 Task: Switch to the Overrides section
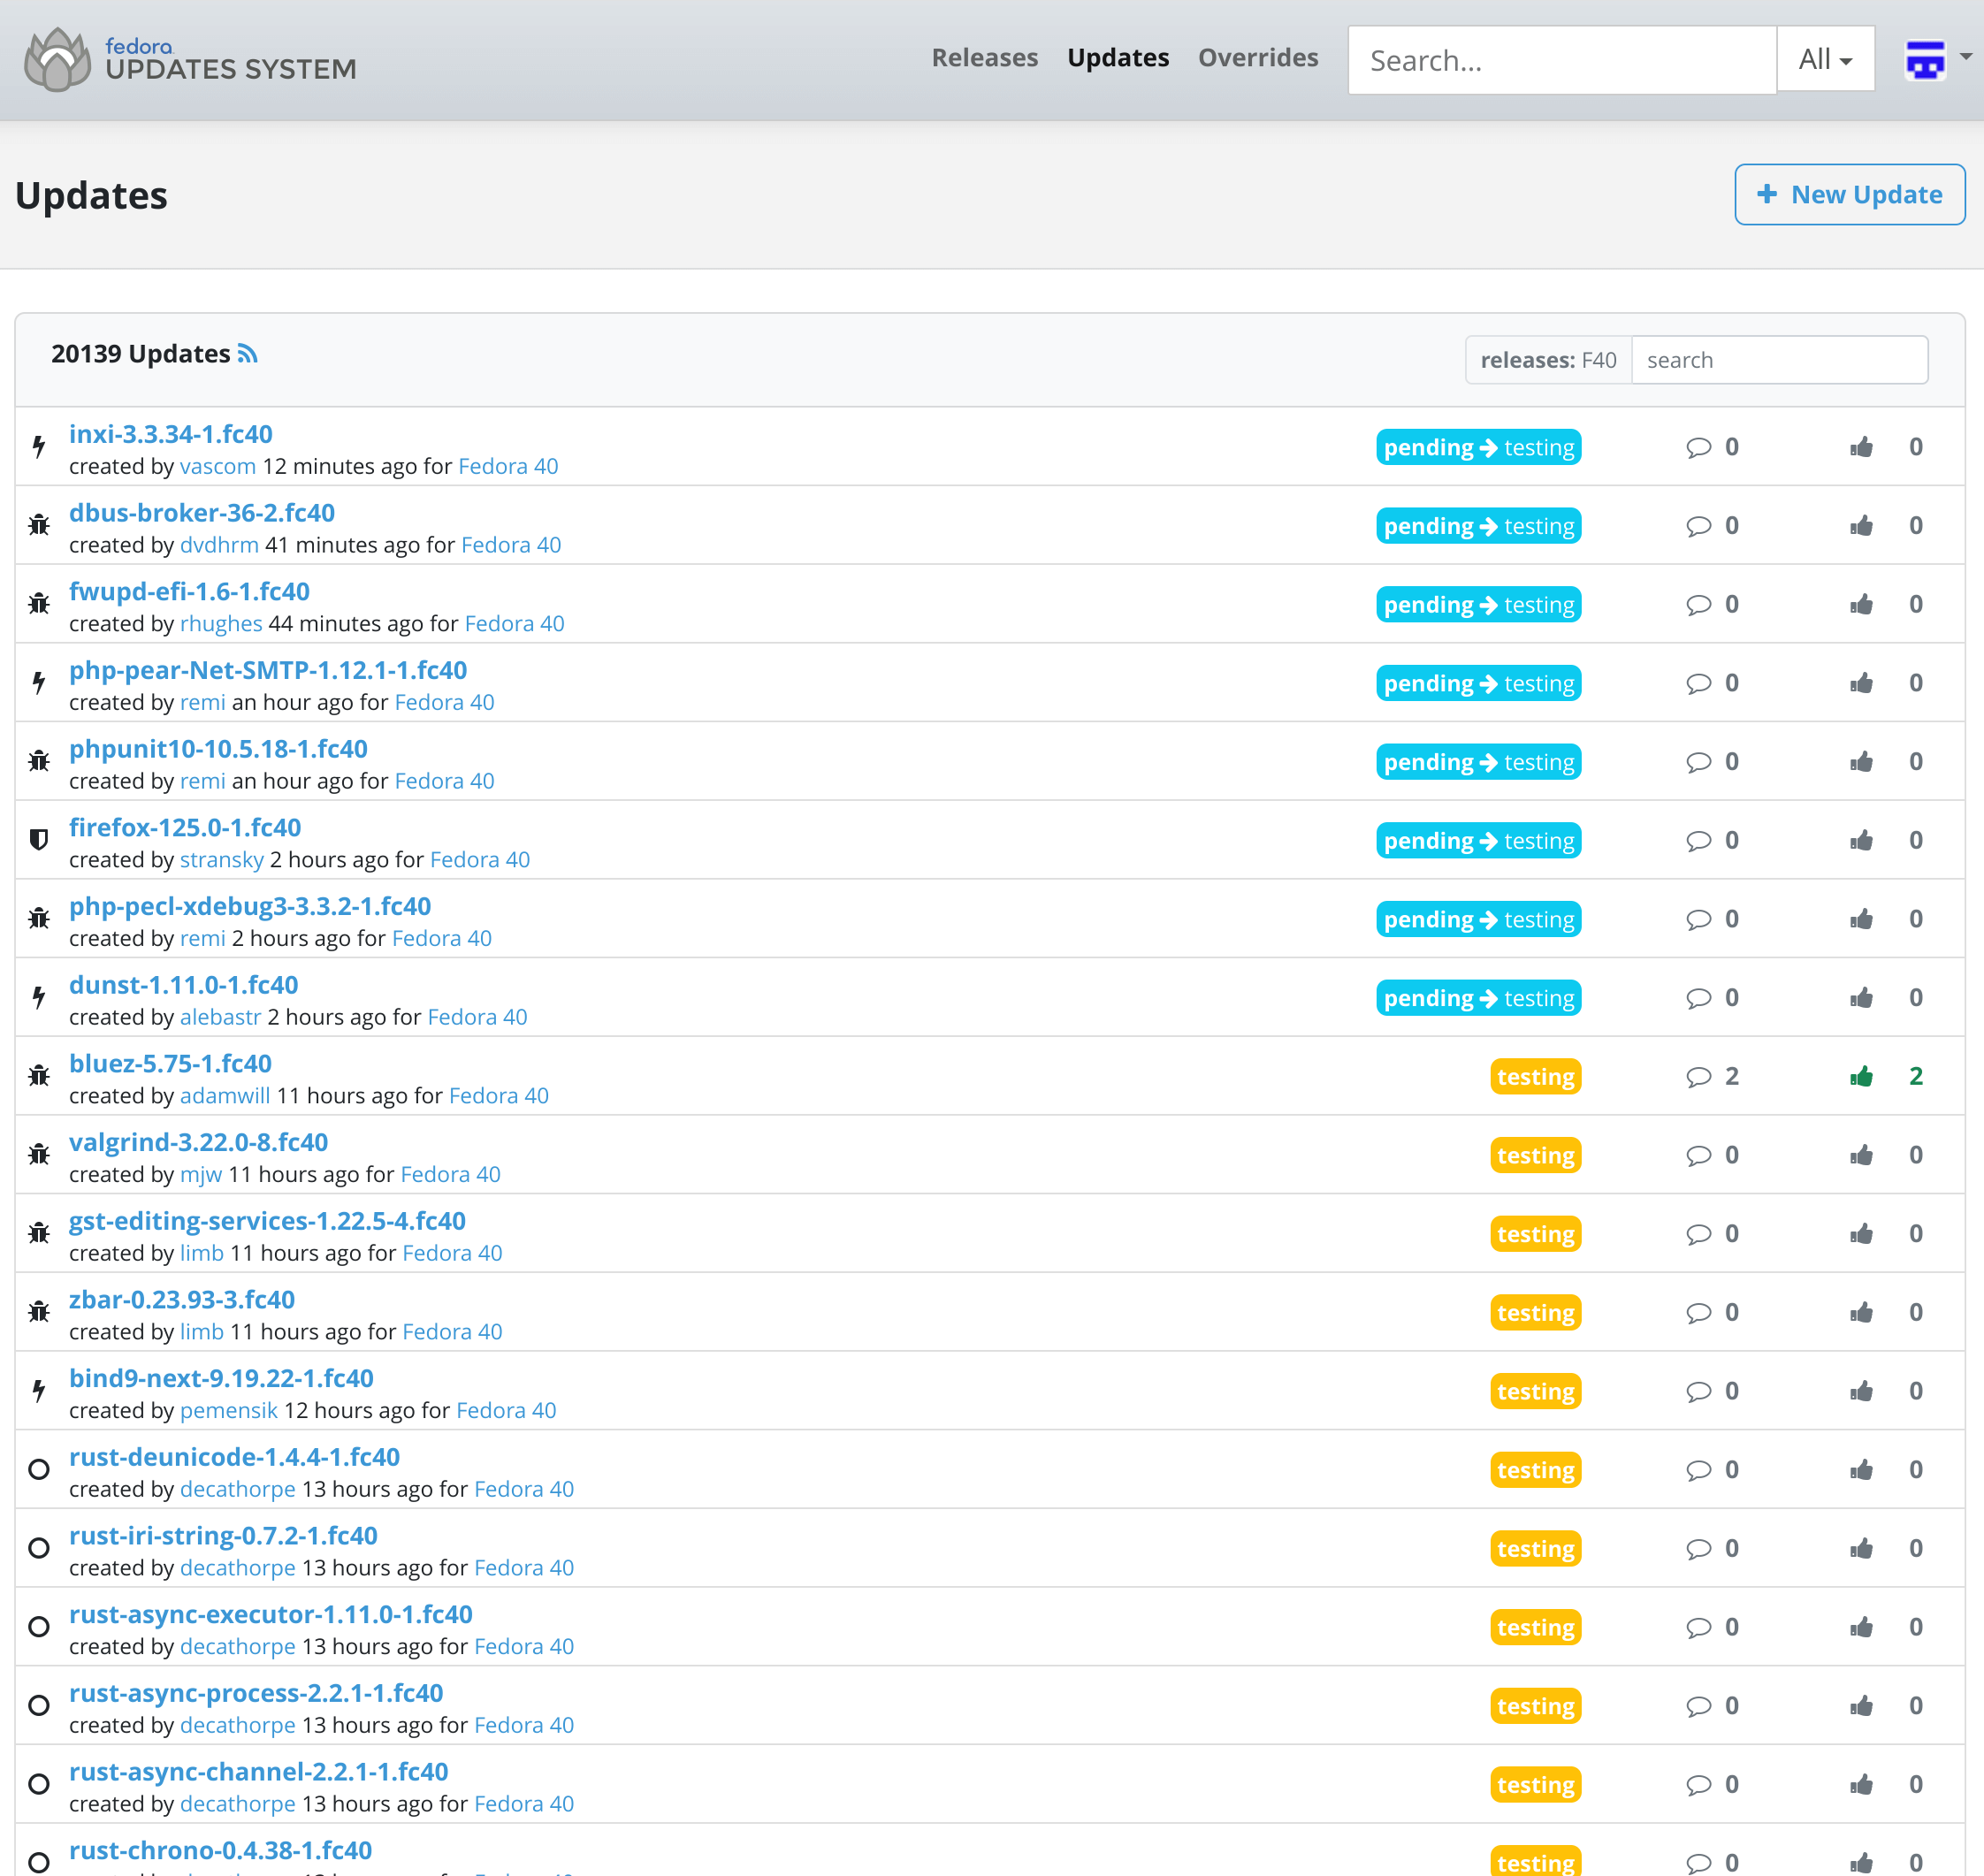pyautogui.click(x=1258, y=57)
